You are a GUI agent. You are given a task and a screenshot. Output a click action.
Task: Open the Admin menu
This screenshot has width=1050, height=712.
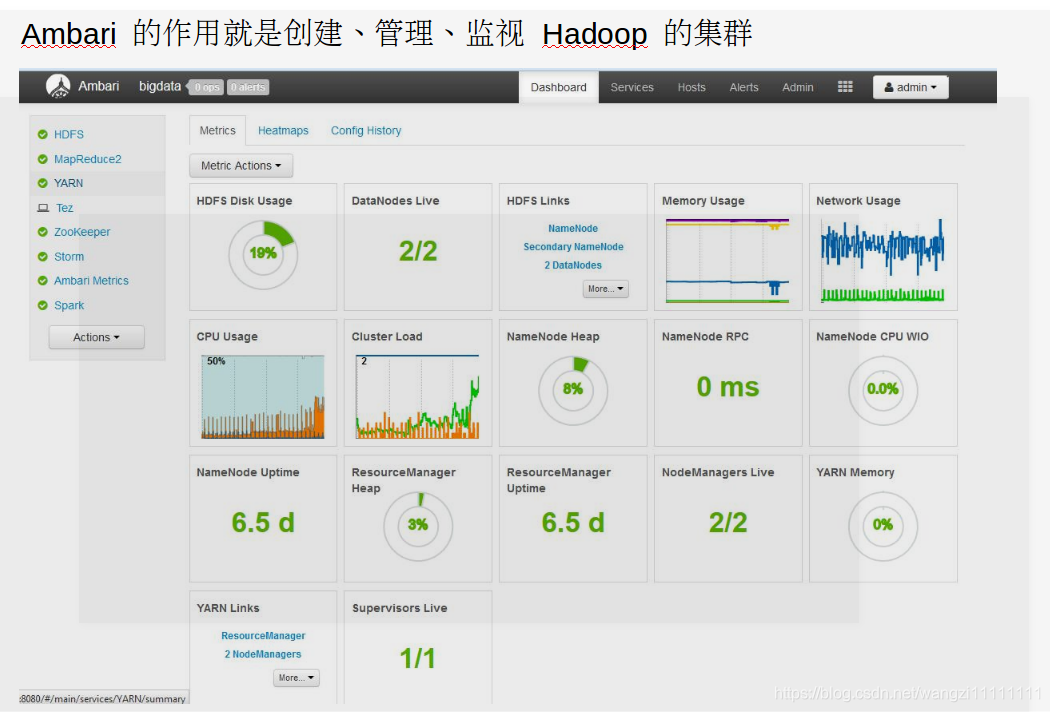(x=798, y=87)
